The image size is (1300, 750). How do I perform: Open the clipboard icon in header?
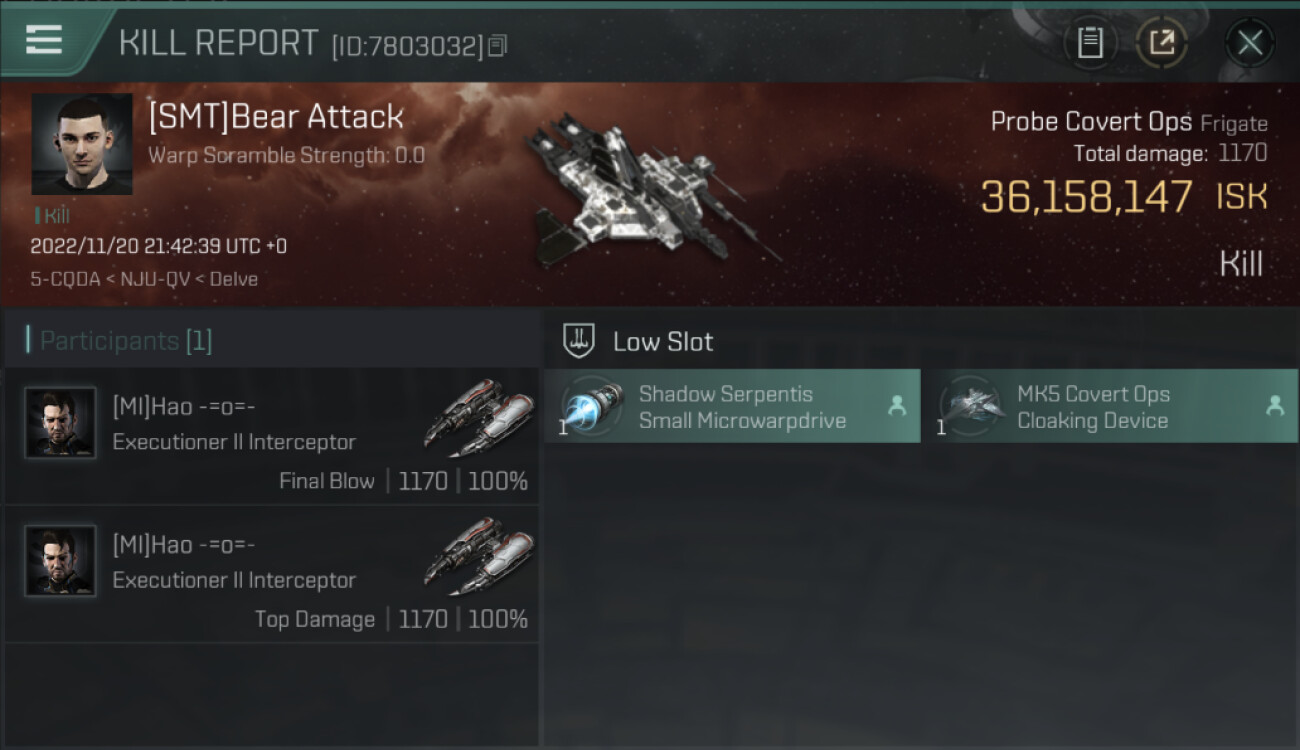[x=1090, y=43]
